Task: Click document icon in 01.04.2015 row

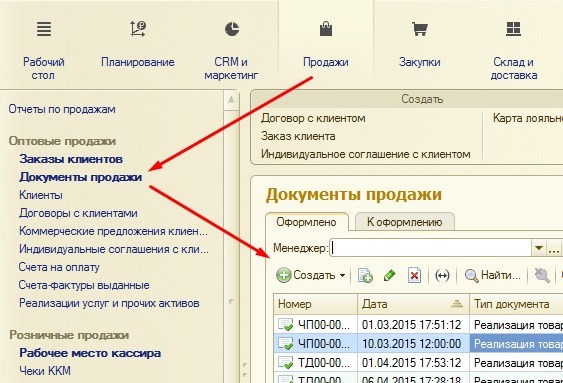Action: [286, 363]
